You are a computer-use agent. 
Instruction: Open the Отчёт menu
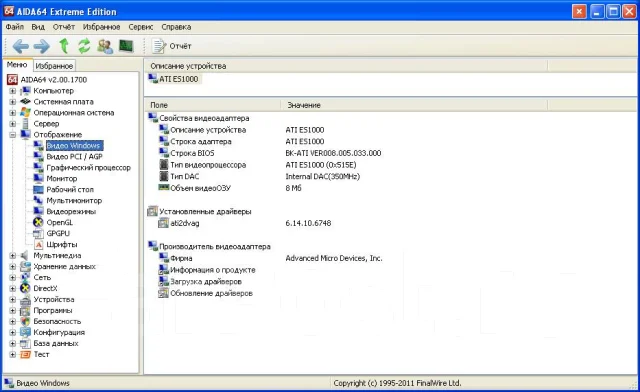tap(64, 27)
